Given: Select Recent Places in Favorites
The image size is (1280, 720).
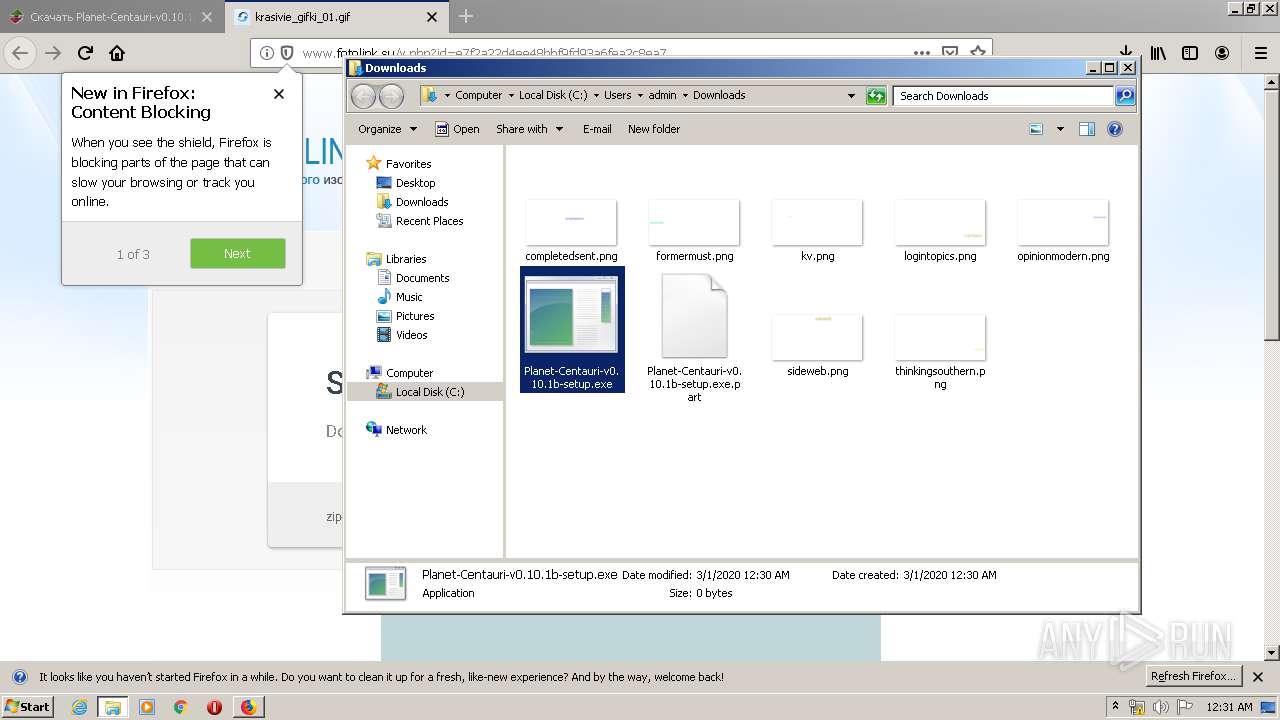Looking at the screenshot, I should (420, 221).
